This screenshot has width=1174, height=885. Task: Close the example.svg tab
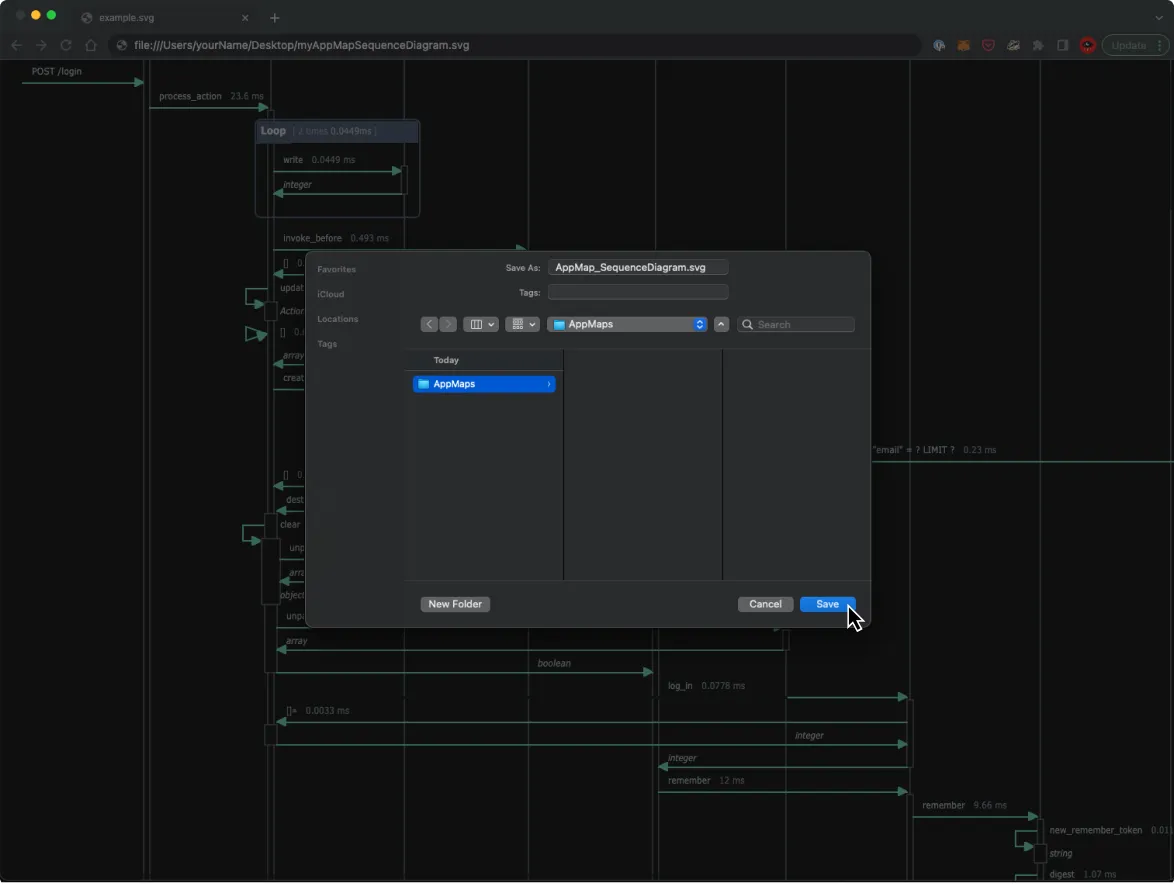[x=245, y=17]
